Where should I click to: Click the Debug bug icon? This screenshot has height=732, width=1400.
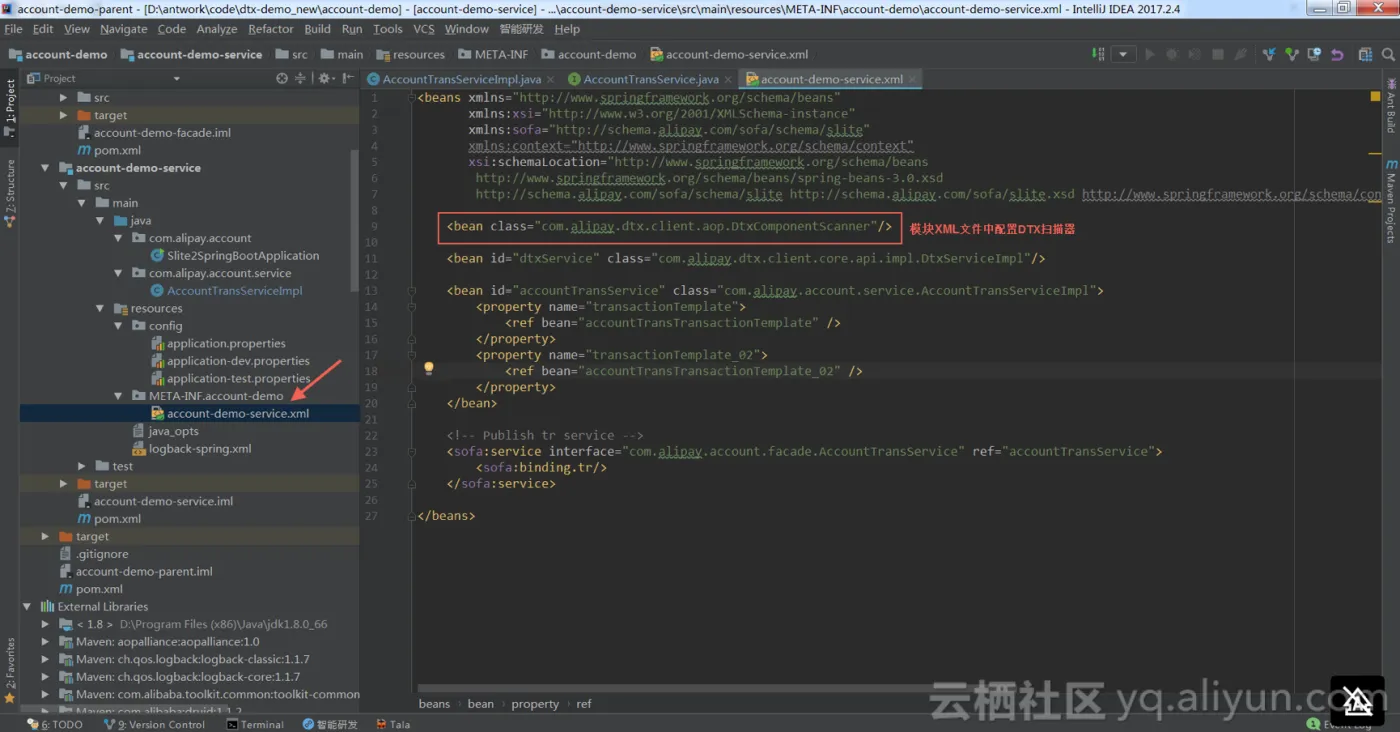pos(1172,54)
